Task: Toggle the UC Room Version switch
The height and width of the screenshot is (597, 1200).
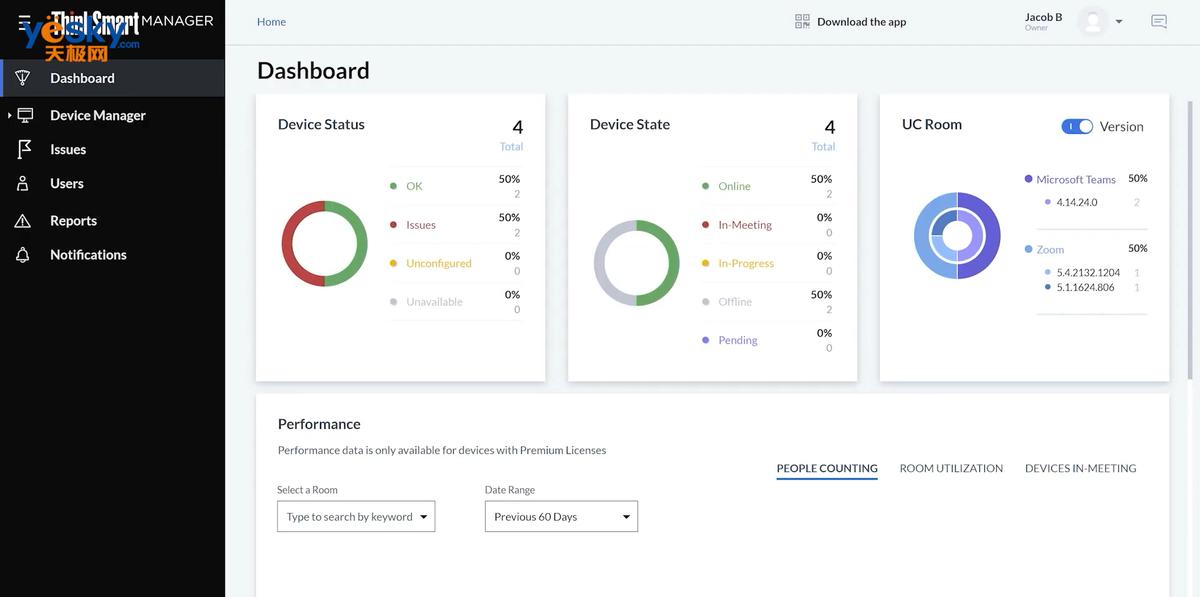Action: (x=1077, y=127)
